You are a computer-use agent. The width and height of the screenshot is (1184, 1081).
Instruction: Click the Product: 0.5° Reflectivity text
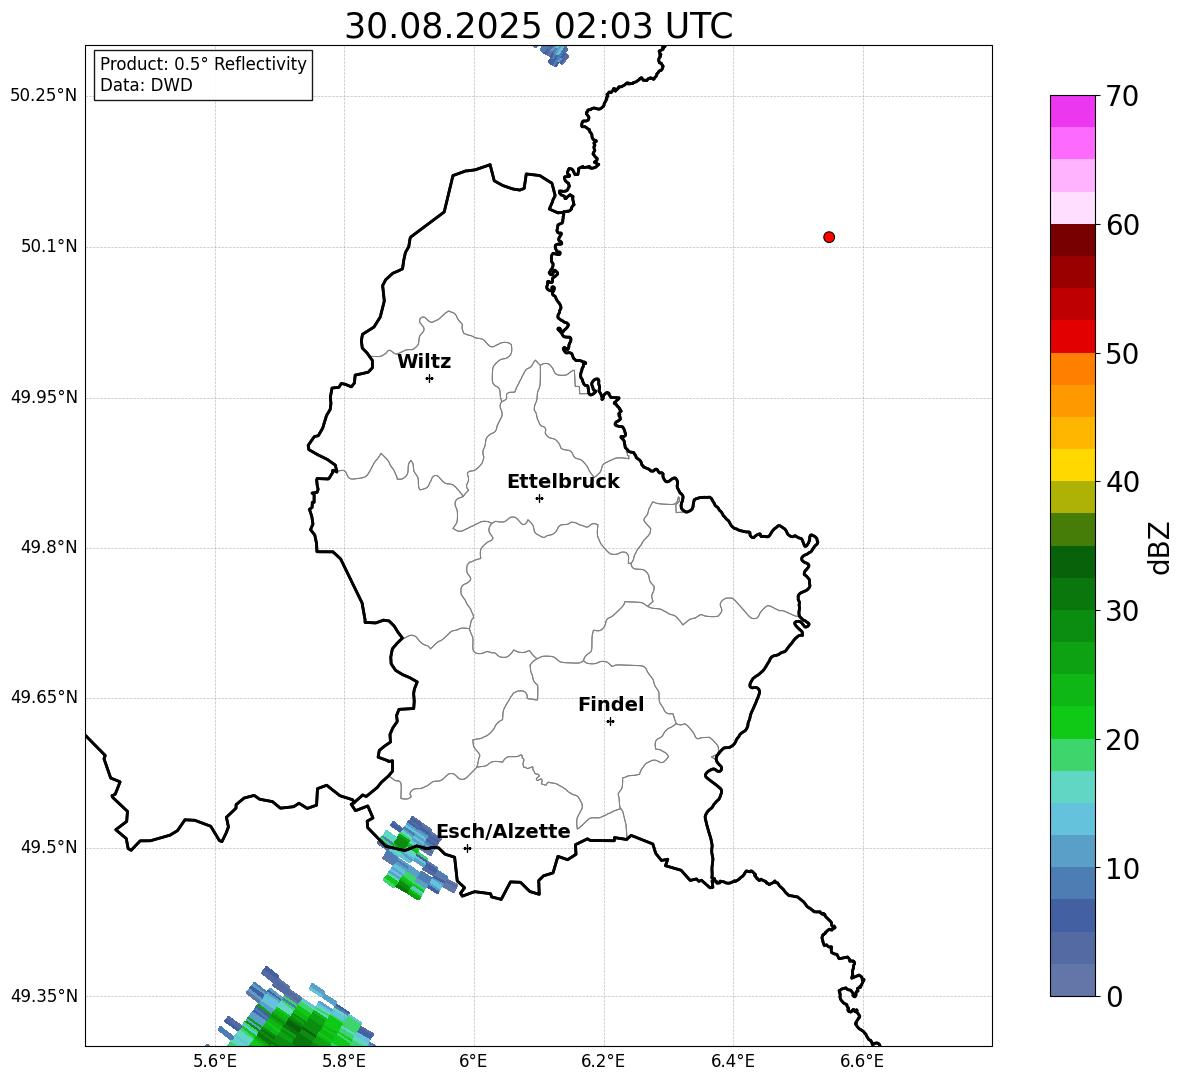tap(203, 63)
